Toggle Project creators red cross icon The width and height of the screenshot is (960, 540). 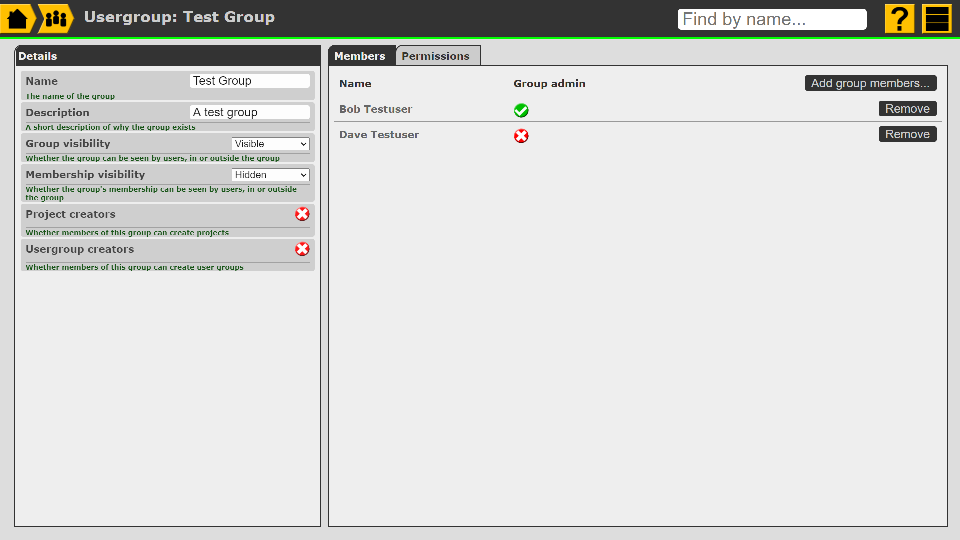302,214
